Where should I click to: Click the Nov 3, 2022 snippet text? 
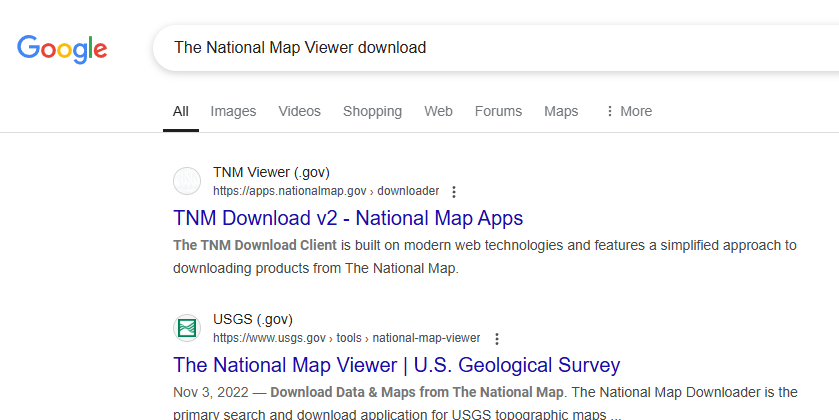click(x=485, y=402)
